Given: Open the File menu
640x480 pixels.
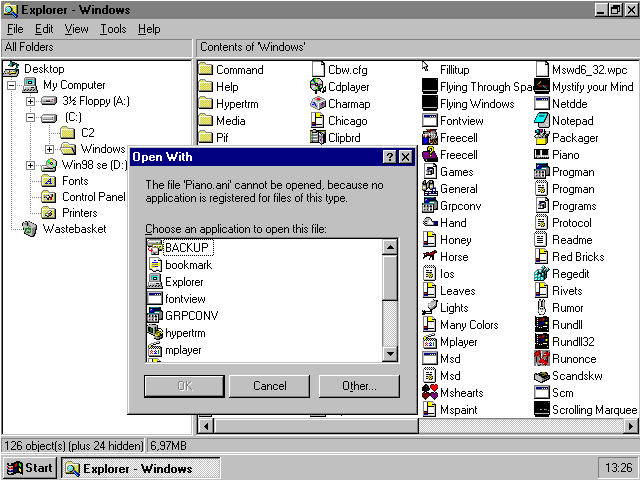Looking at the screenshot, I should (x=15, y=29).
